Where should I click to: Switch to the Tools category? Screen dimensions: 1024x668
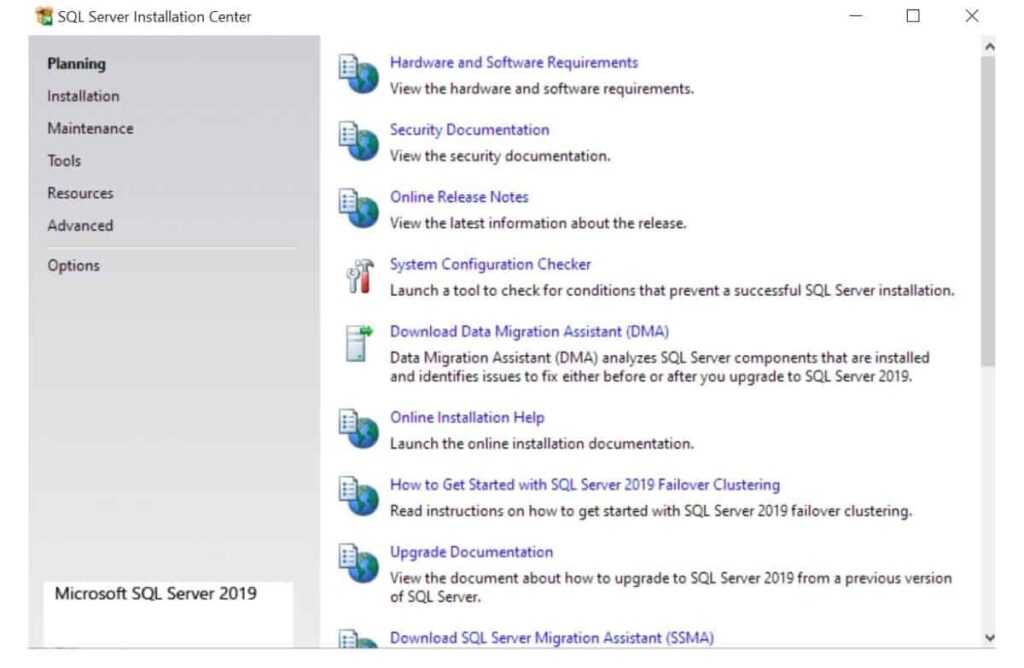tap(64, 161)
